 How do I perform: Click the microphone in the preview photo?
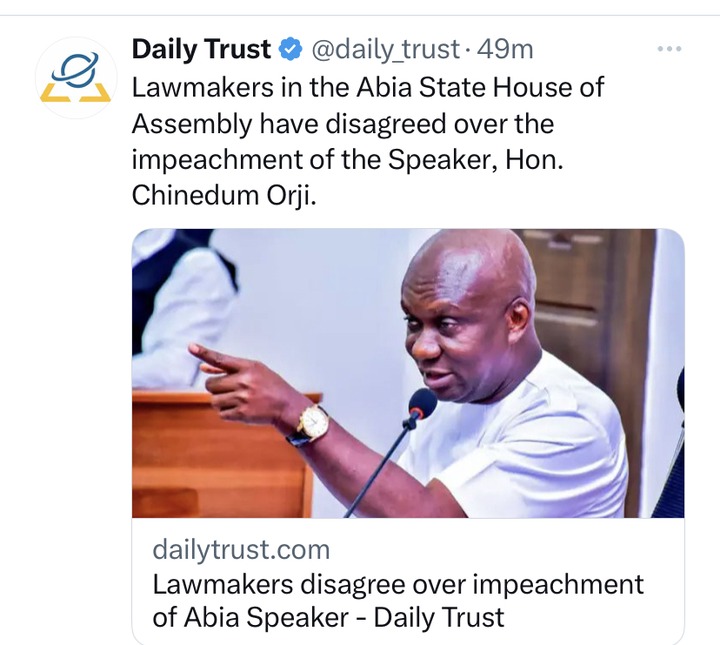tap(422, 405)
